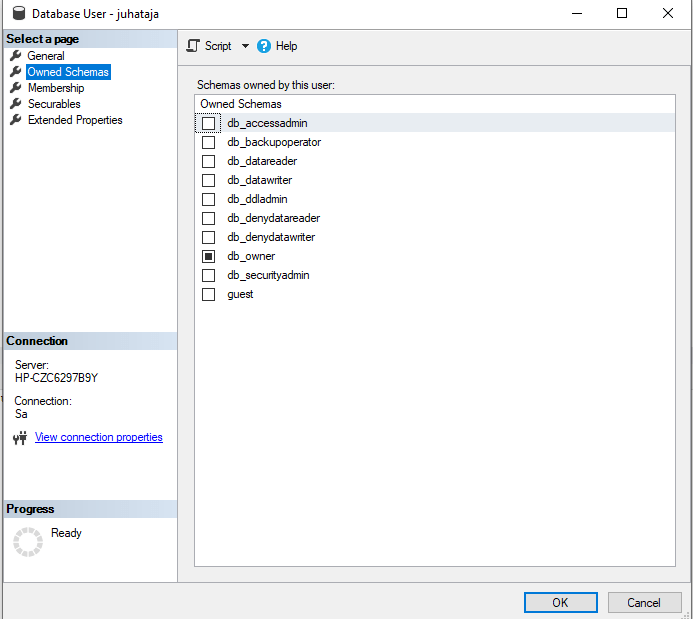Tick the guest schema checkbox
Image resolution: width=693 pixels, height=619 pixels.
[x=209, y=294]
